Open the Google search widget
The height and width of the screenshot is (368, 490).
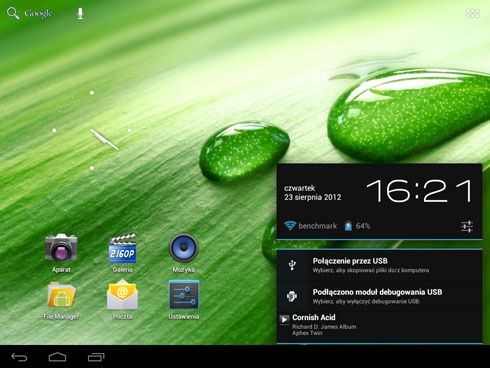[x=29, y=13]
